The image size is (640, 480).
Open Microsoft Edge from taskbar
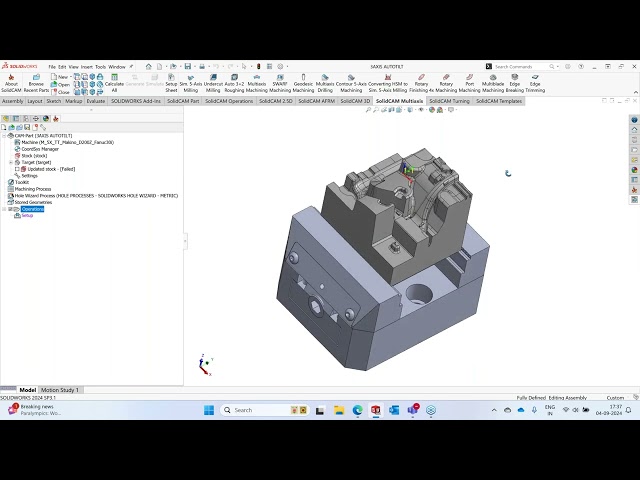click(x=358, y=410)
